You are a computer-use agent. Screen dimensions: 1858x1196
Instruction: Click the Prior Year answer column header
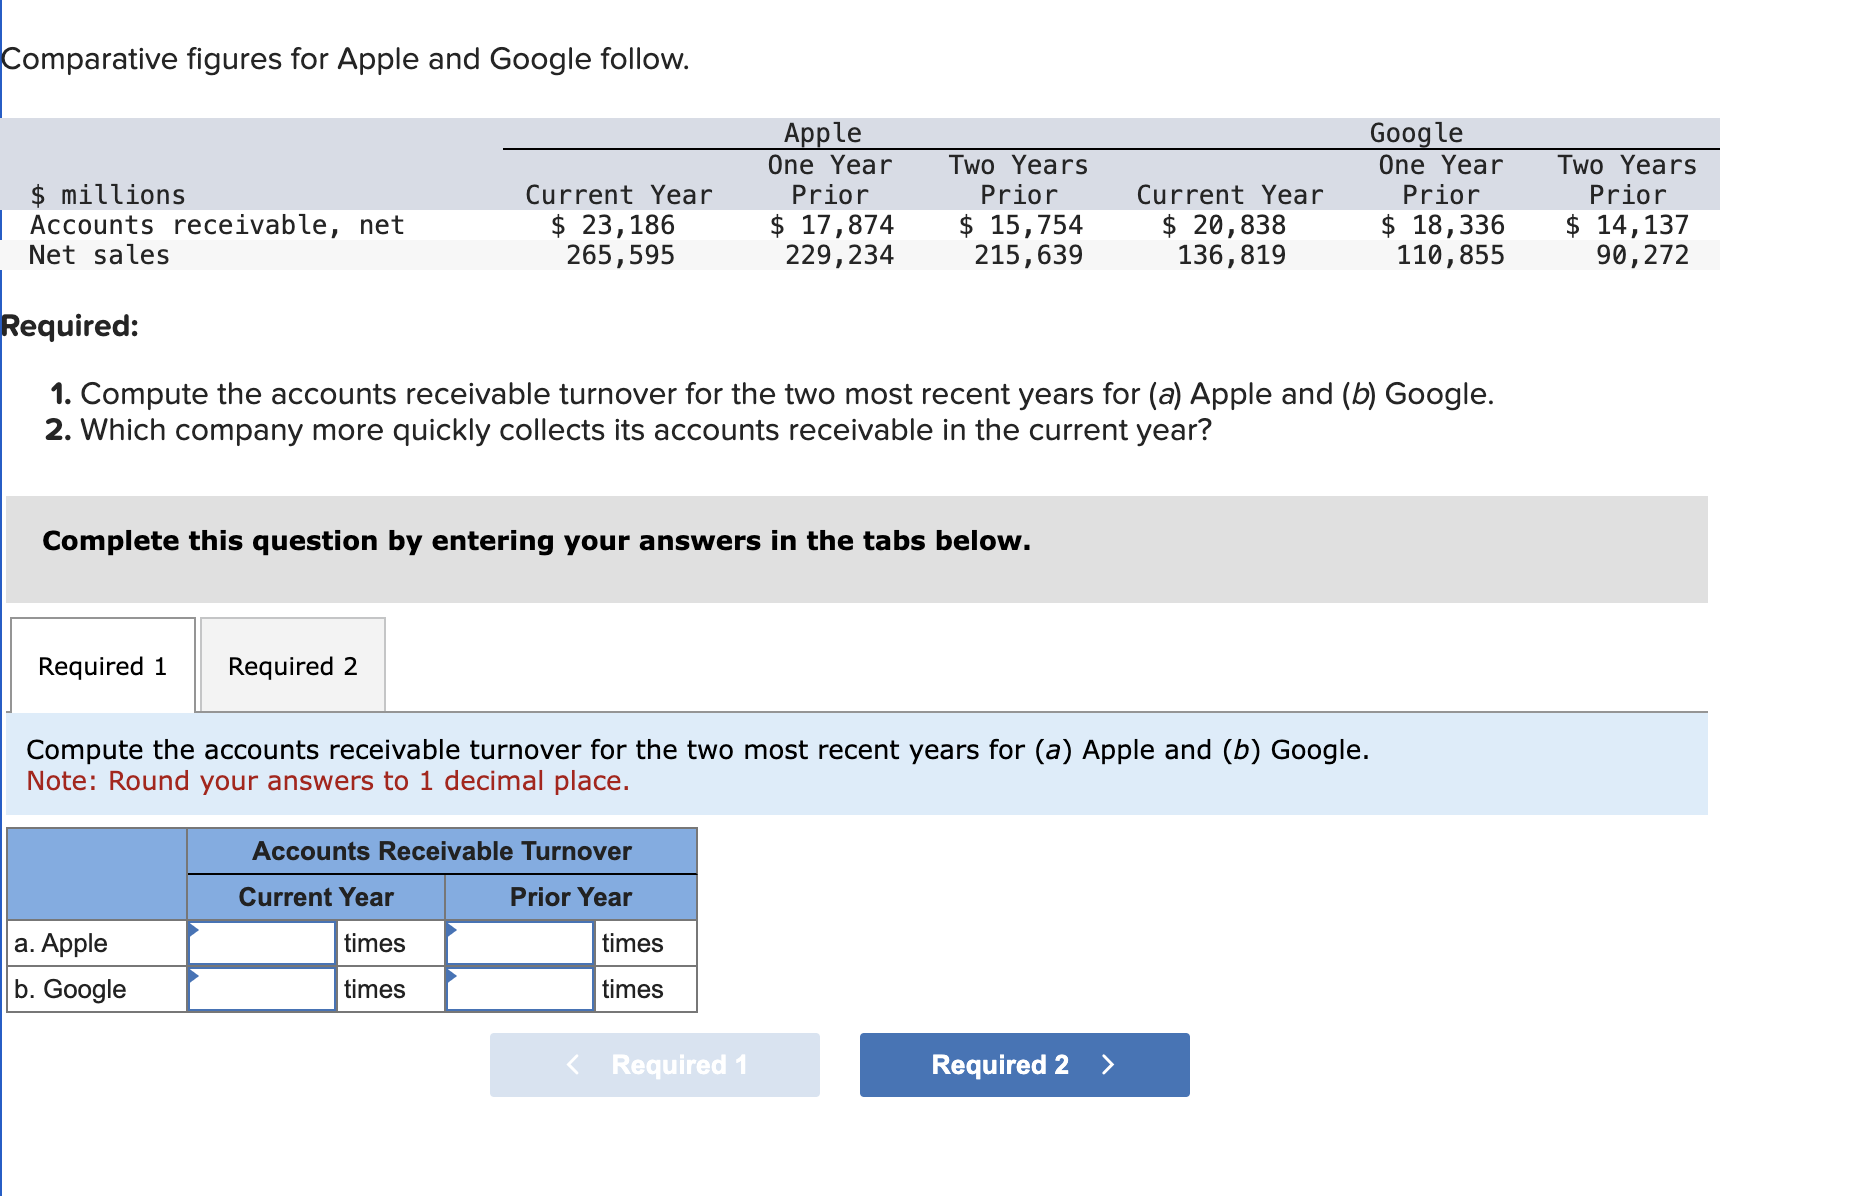click(571, 897)
